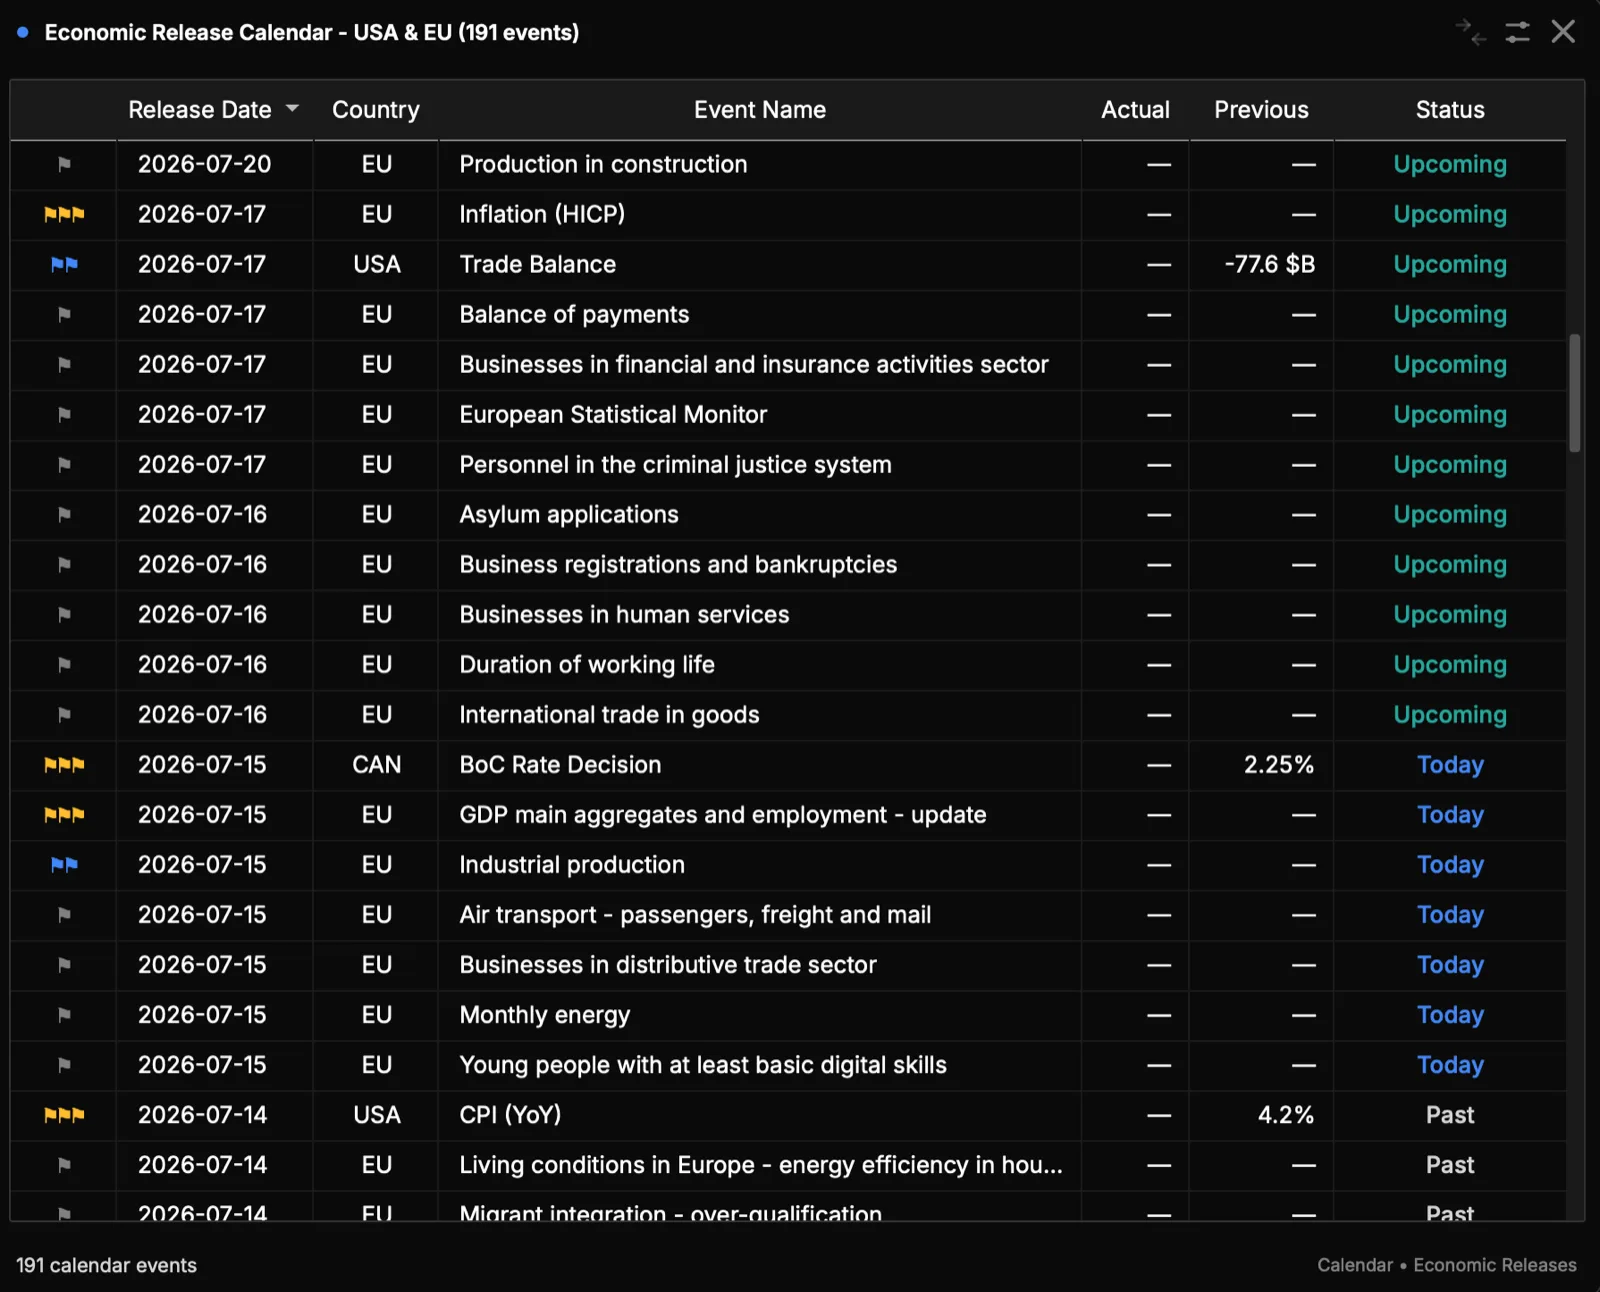1600x1292 pixels.
Task: Click the flag for Businesses in distributive trade sector
Action: pos(64,965)
